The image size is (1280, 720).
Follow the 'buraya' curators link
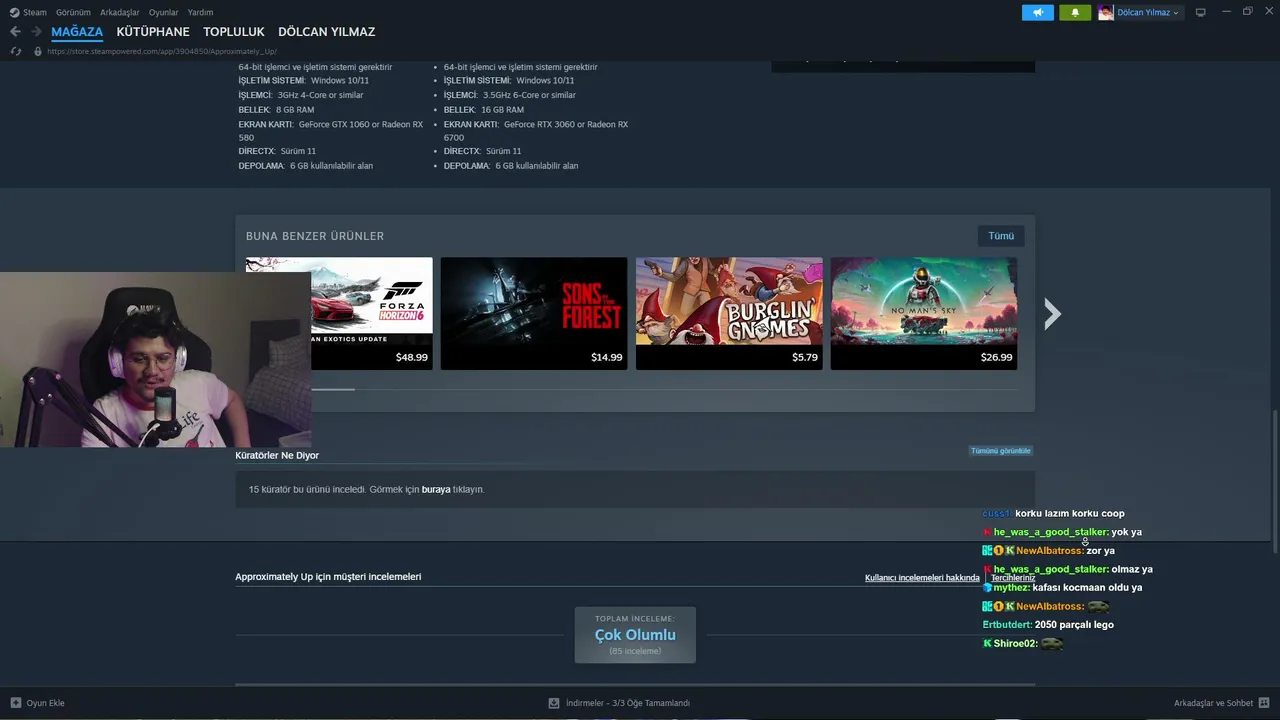click(436, 490)
